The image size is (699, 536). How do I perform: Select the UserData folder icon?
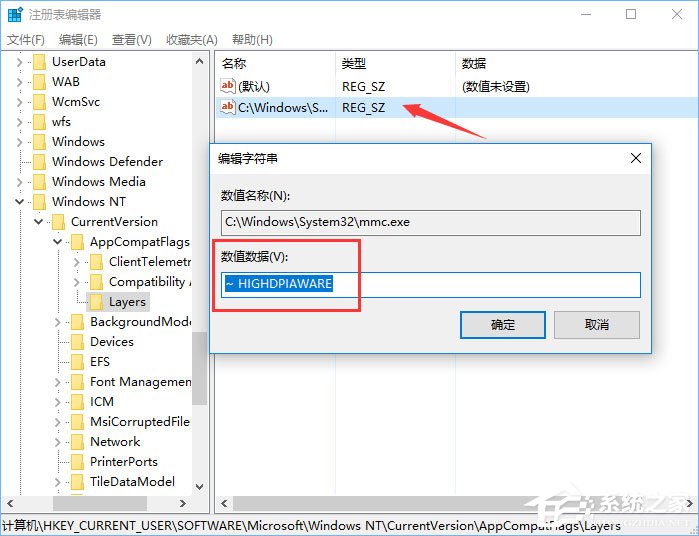coord(39,62)
